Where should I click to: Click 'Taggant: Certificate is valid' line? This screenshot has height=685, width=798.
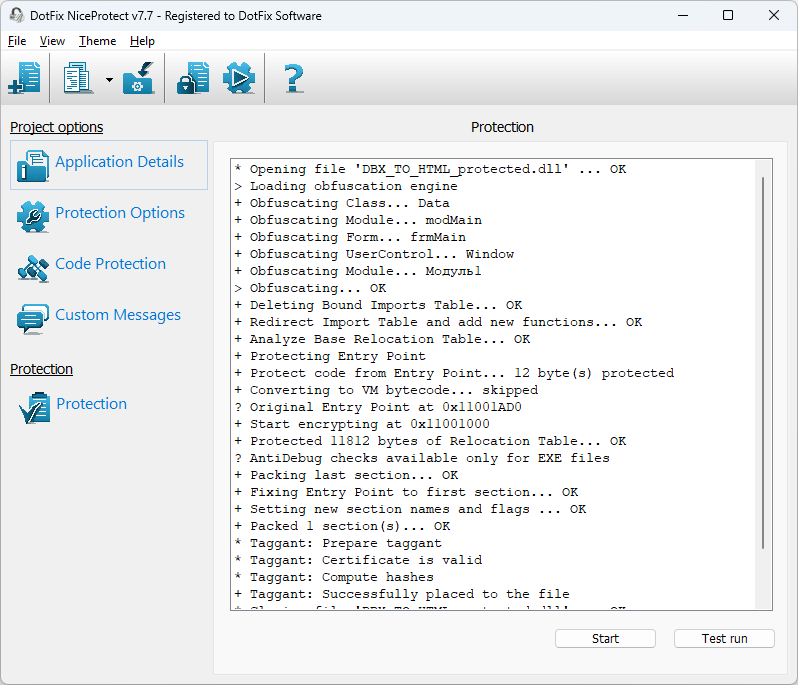click(x=358, y=560)
